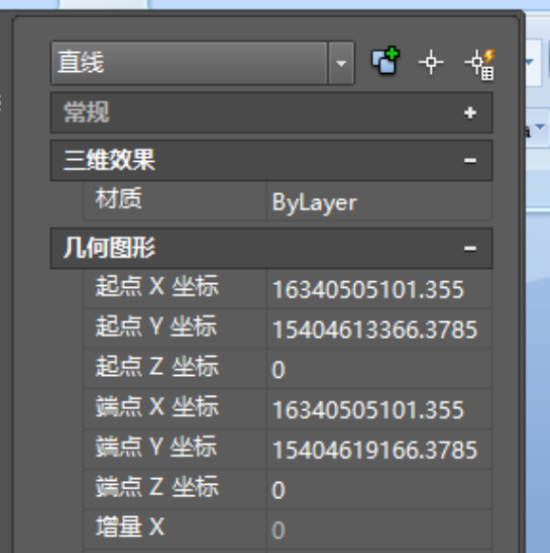Image resolution: width=550 pixels, height=553 pixels.
Task: Open the 直线 object type dropdown
Action: (203, 63)
